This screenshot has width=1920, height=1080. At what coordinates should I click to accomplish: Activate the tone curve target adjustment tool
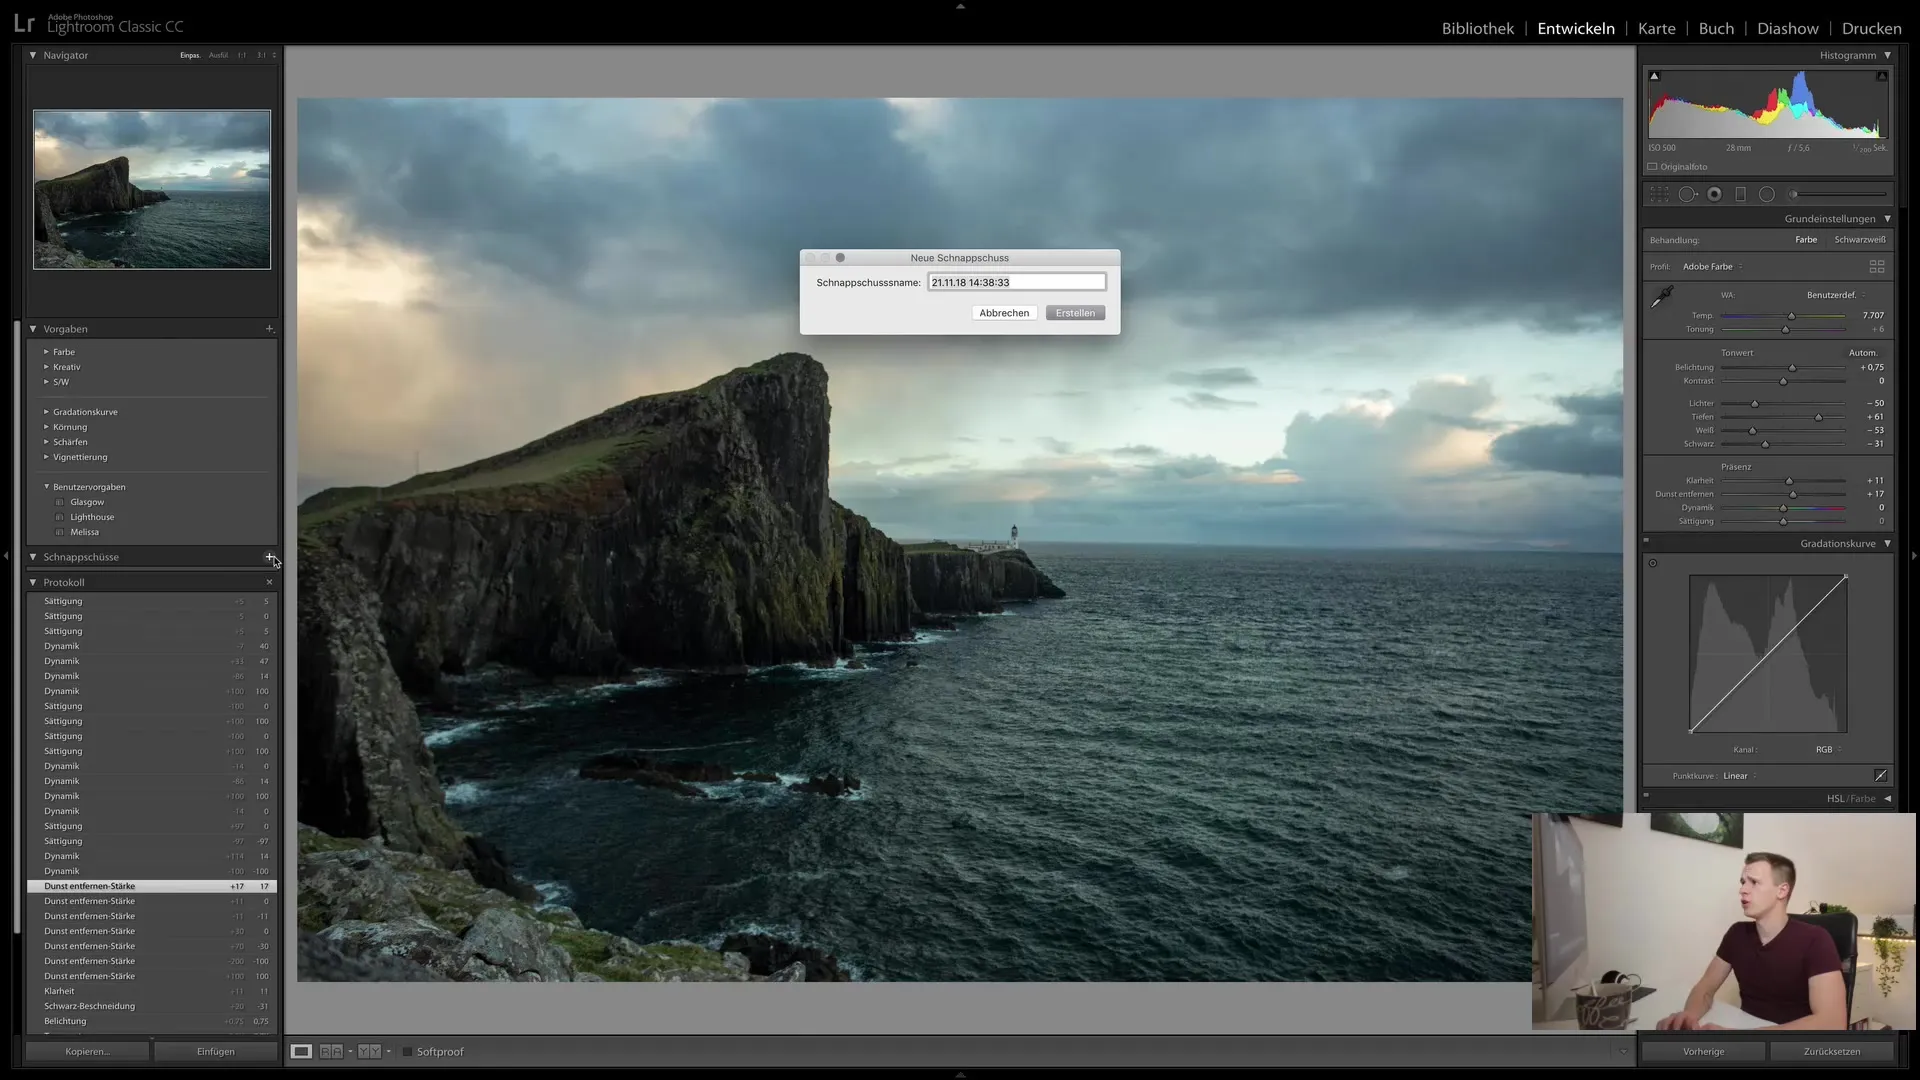tap(1653, 563)
